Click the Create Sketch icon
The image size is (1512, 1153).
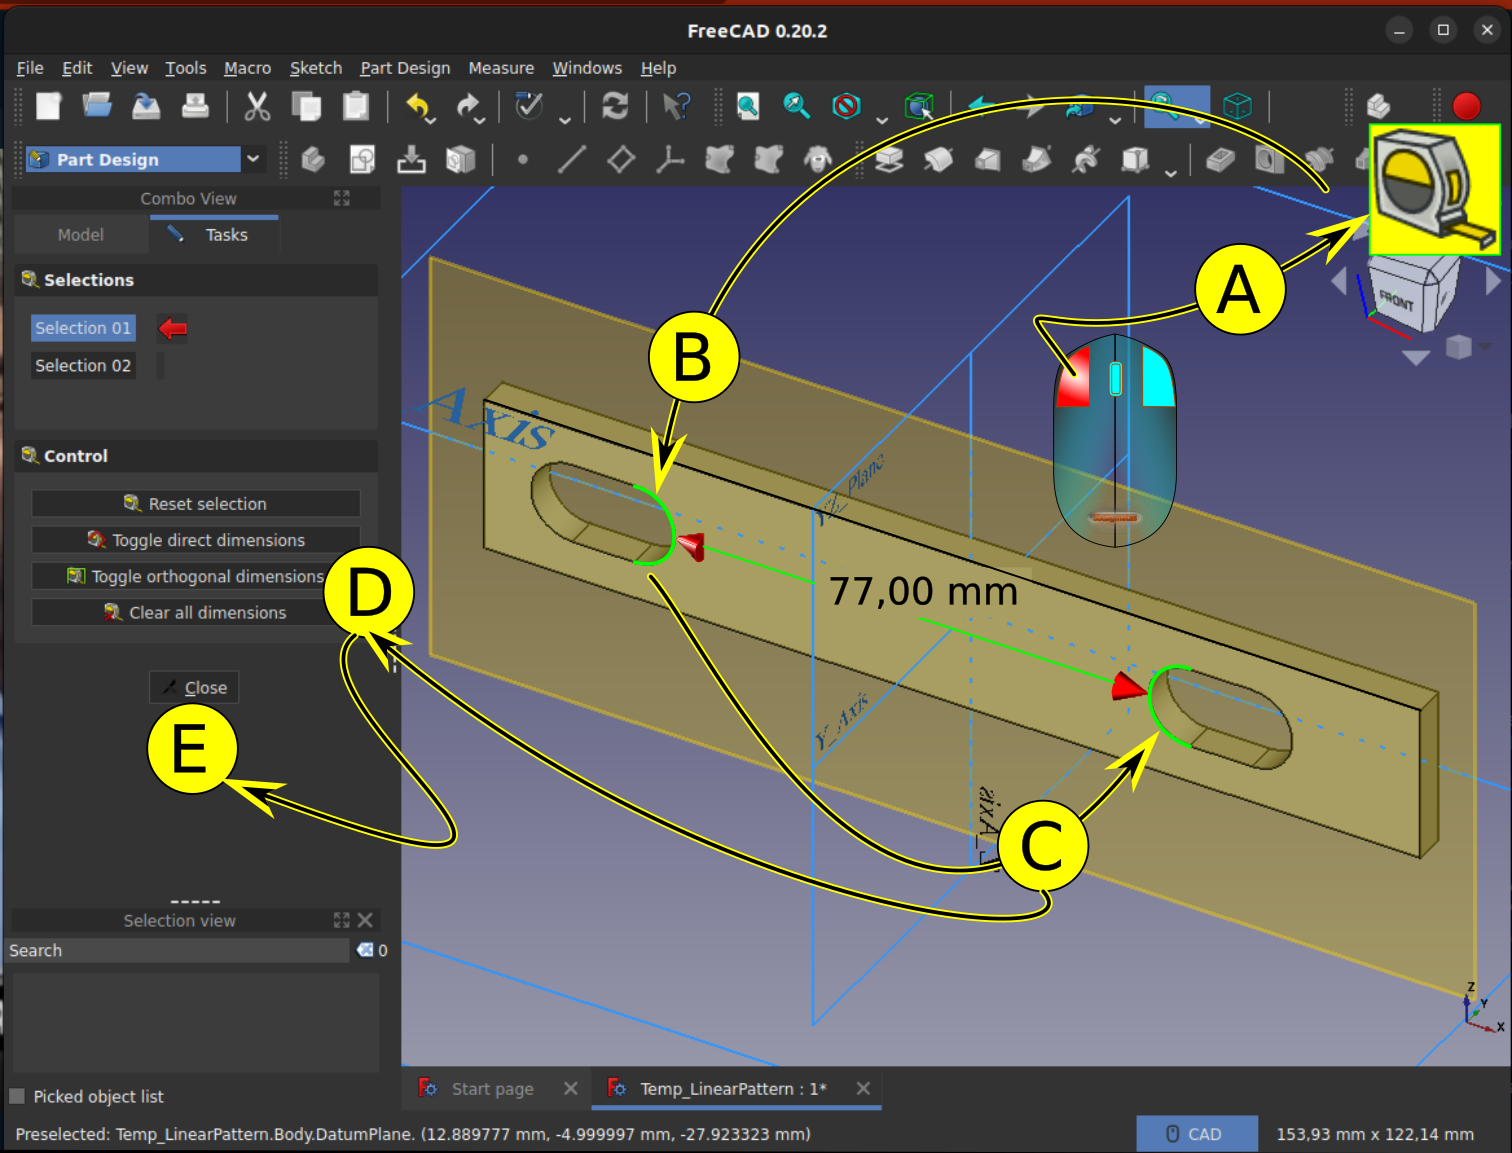[x=362, y=160]
